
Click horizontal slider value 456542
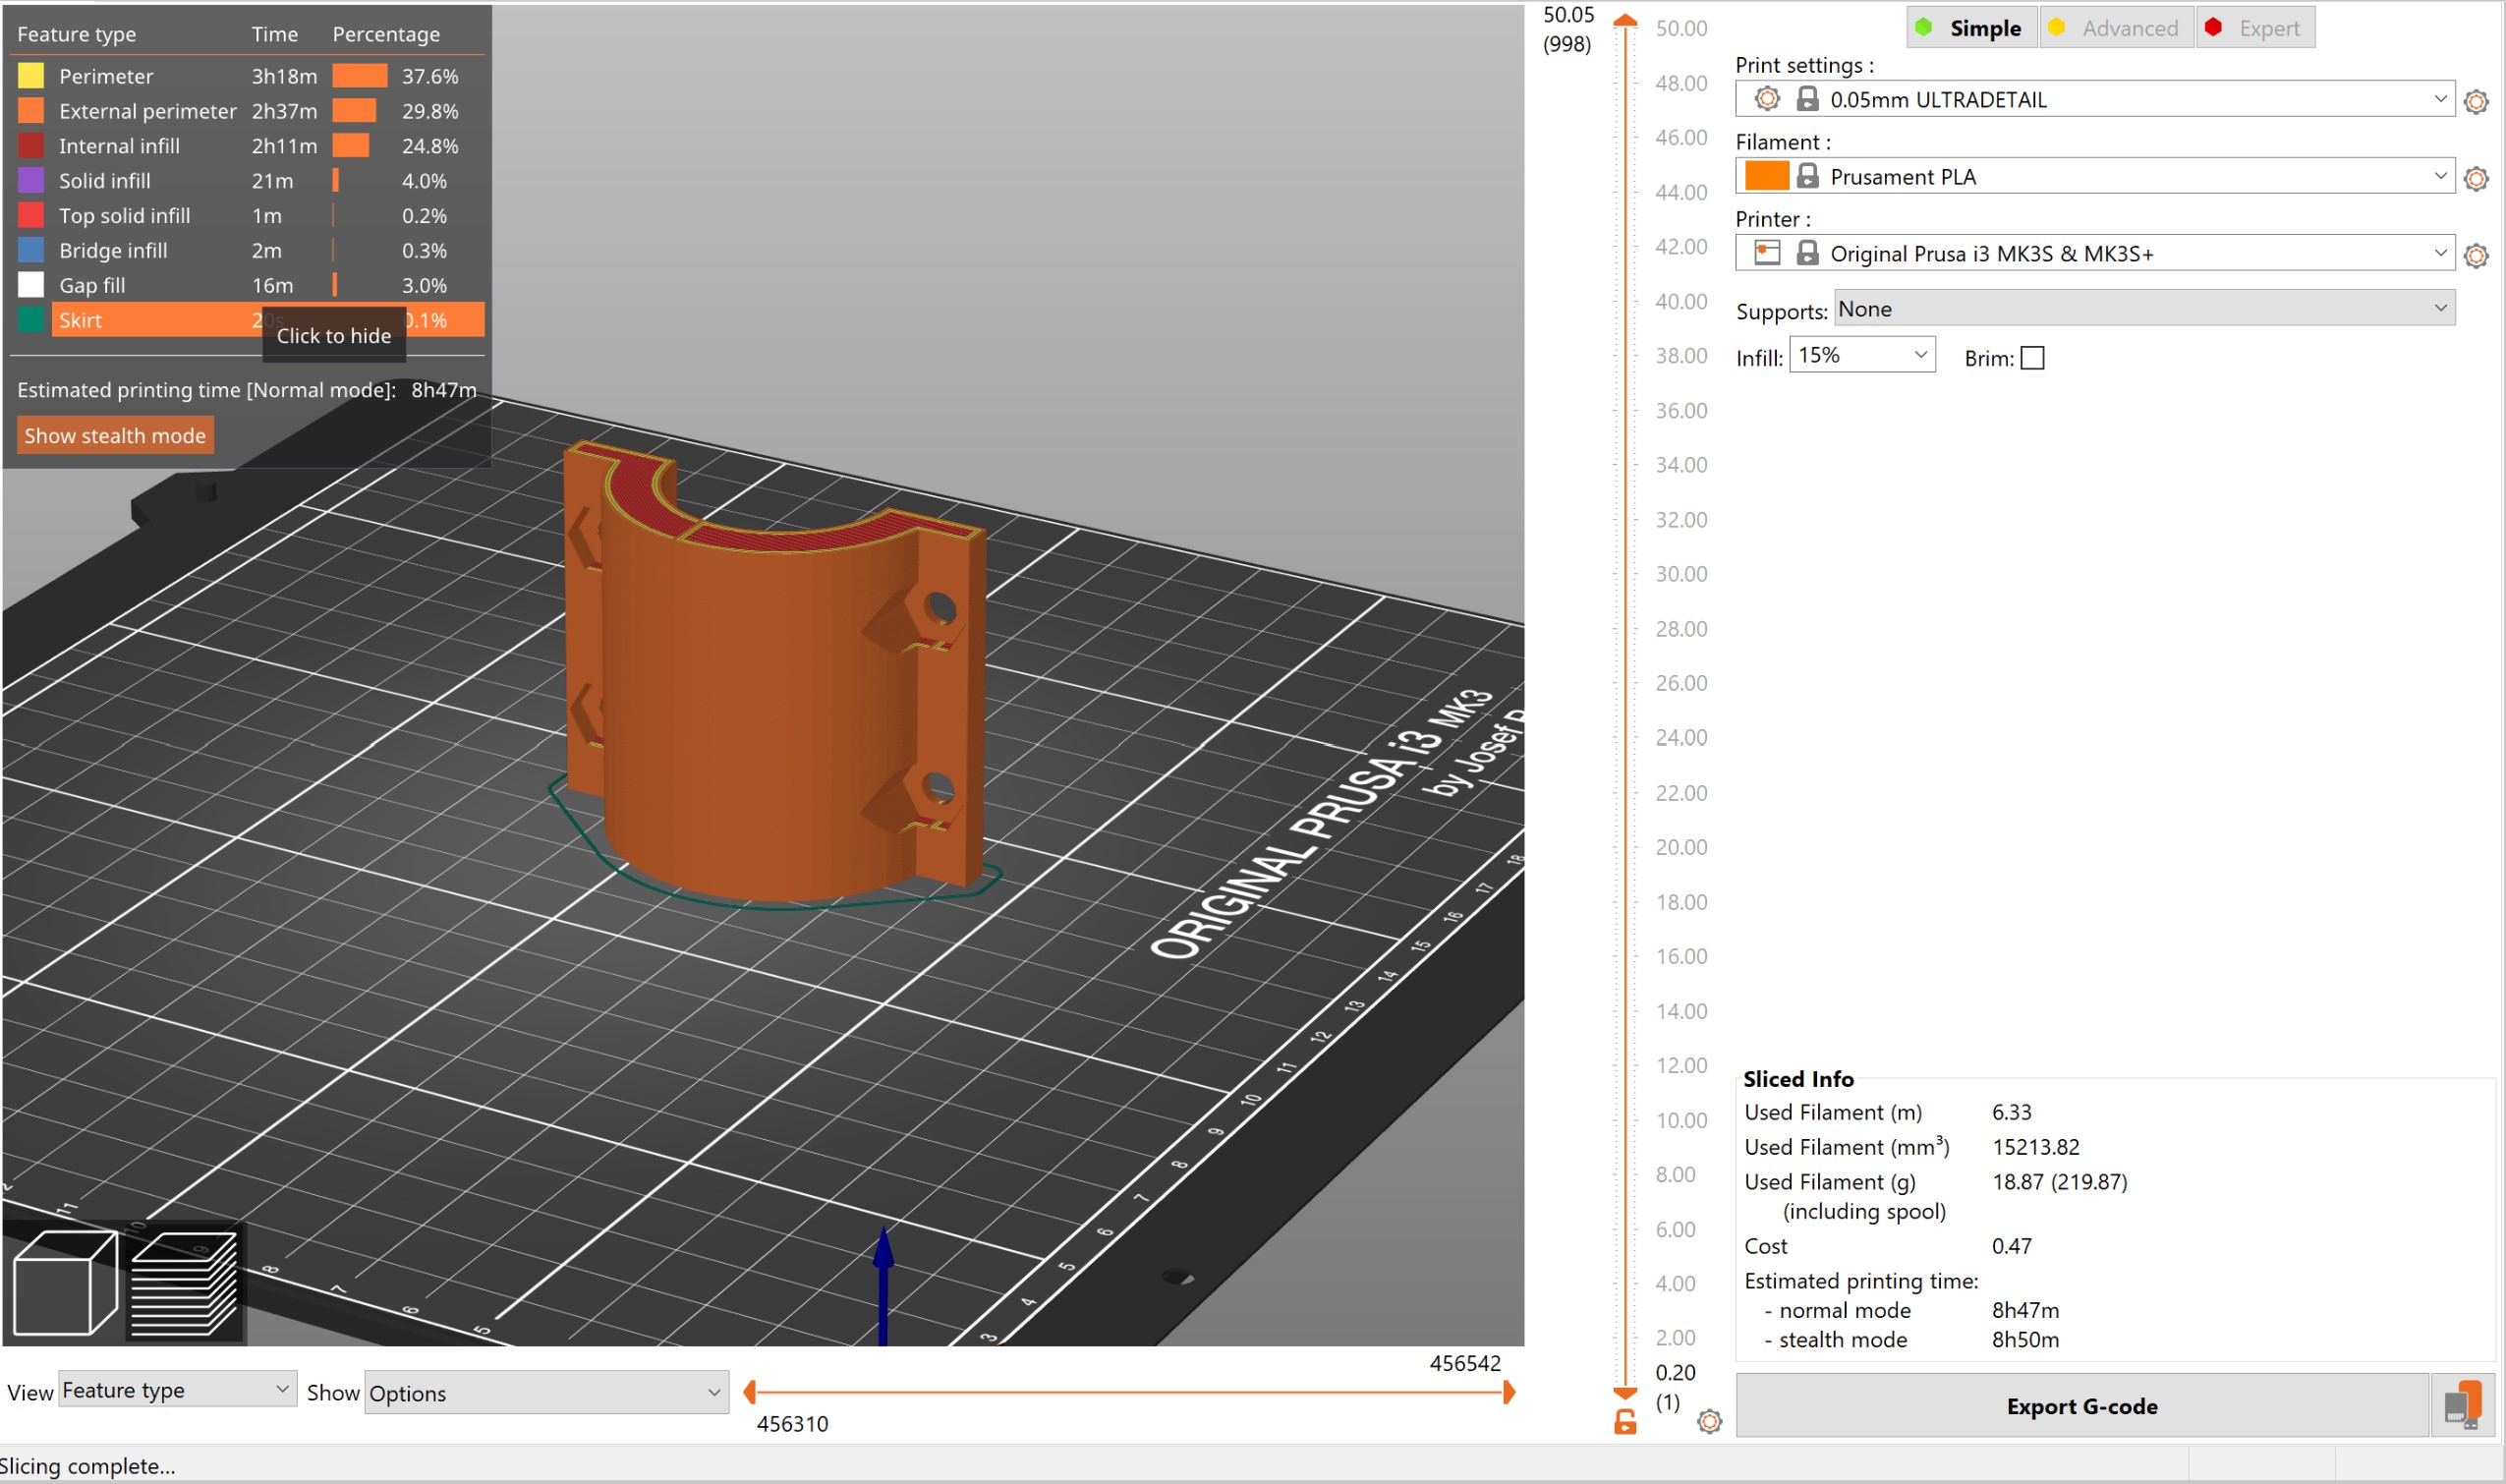point(1464,1363)
